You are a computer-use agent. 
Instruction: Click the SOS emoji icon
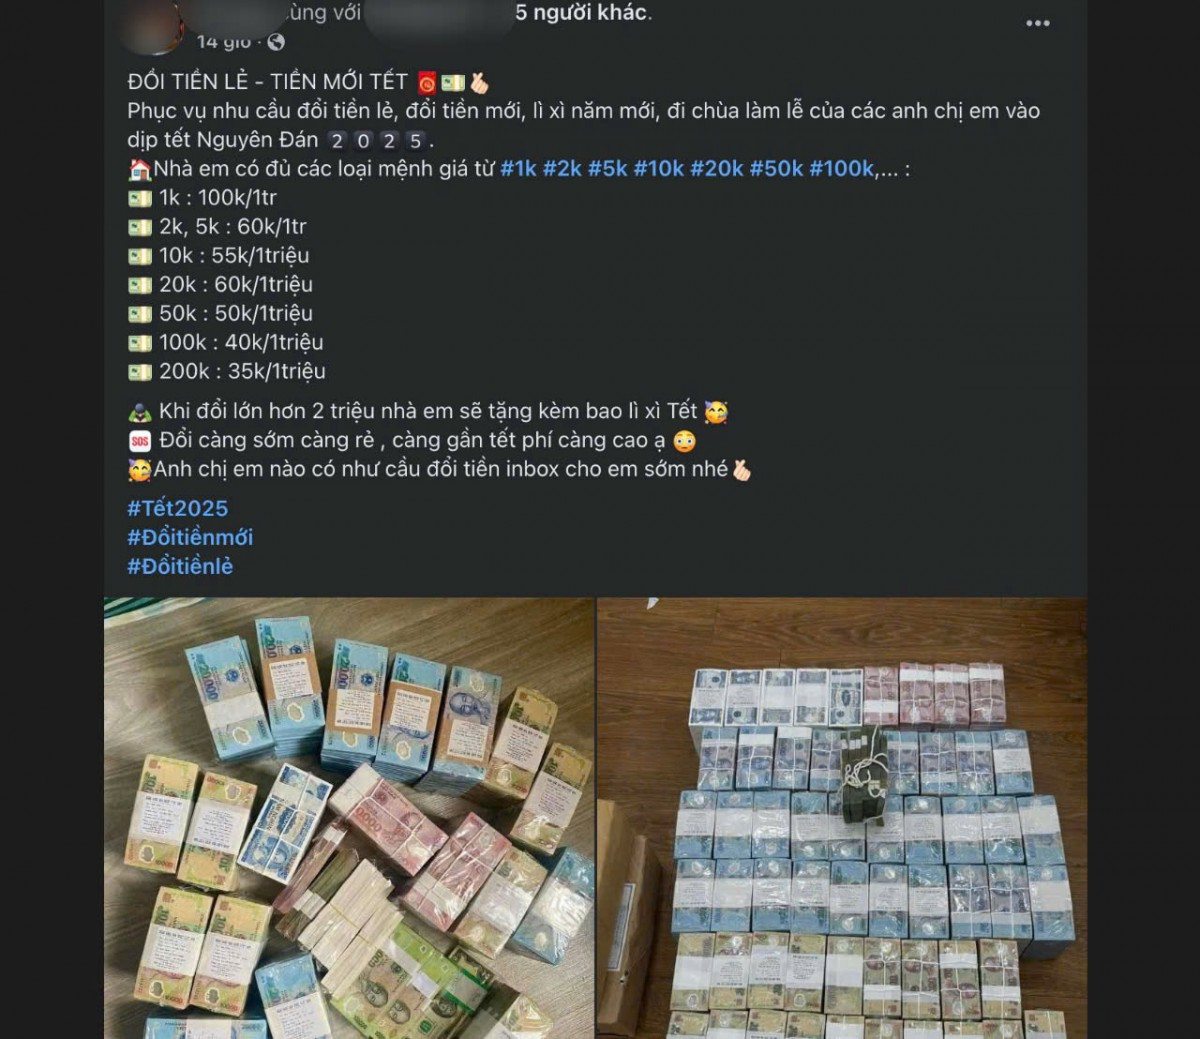[139, 441]
